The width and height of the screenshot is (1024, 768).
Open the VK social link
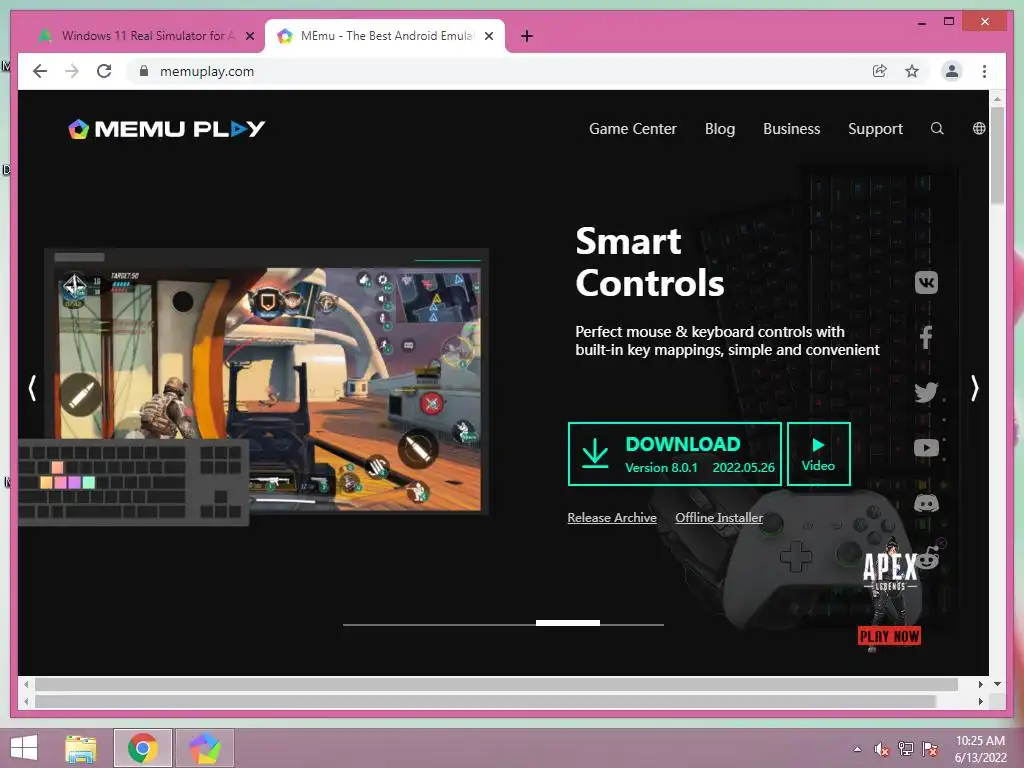926,283
